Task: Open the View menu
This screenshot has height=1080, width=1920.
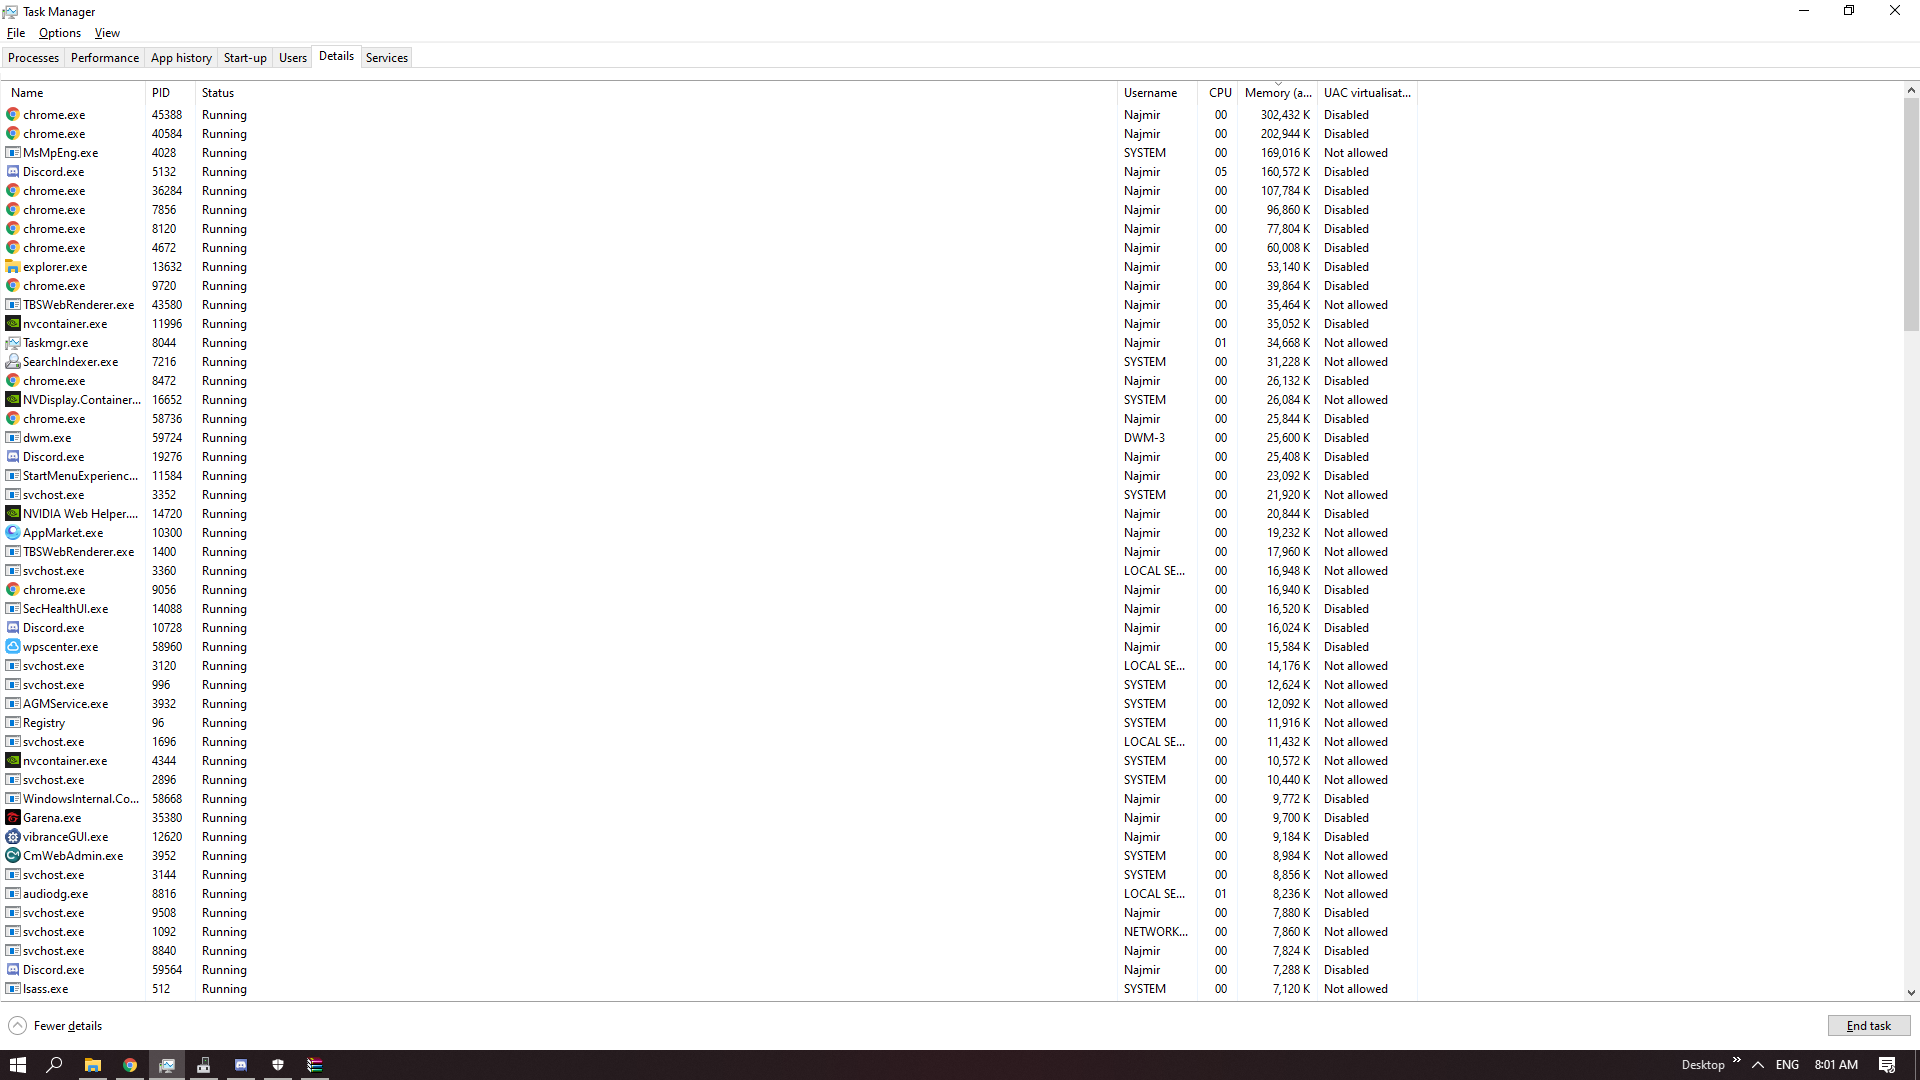Action: click(x=107, y=32)
